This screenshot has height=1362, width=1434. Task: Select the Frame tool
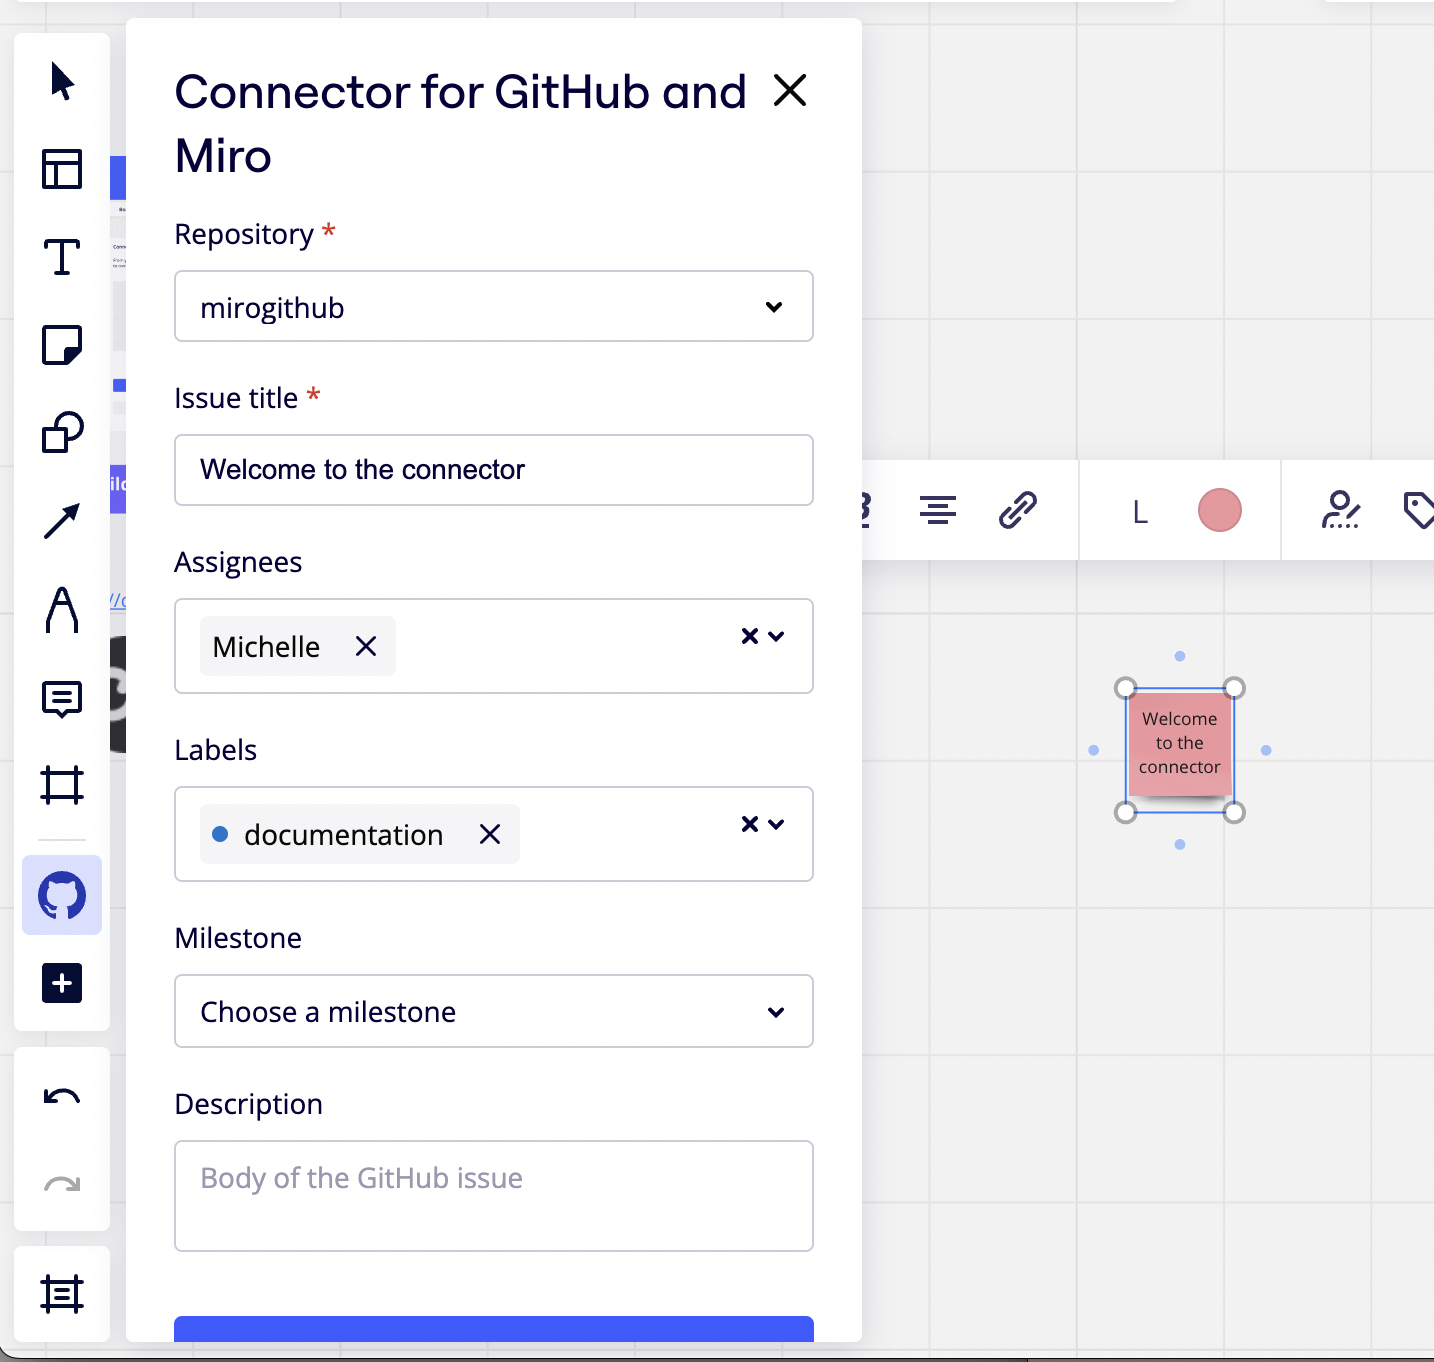[x=62, y=785]
